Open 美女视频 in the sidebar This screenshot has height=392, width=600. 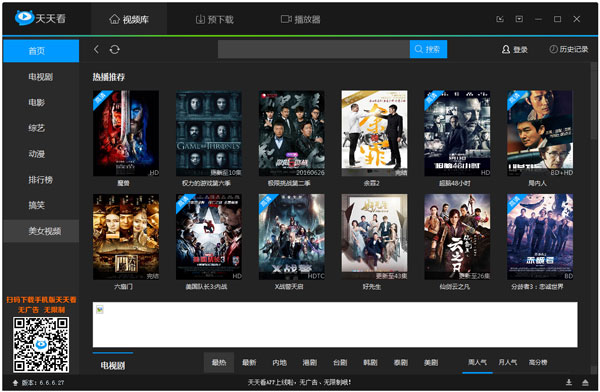pyautogui.click(x=41, y=231)
